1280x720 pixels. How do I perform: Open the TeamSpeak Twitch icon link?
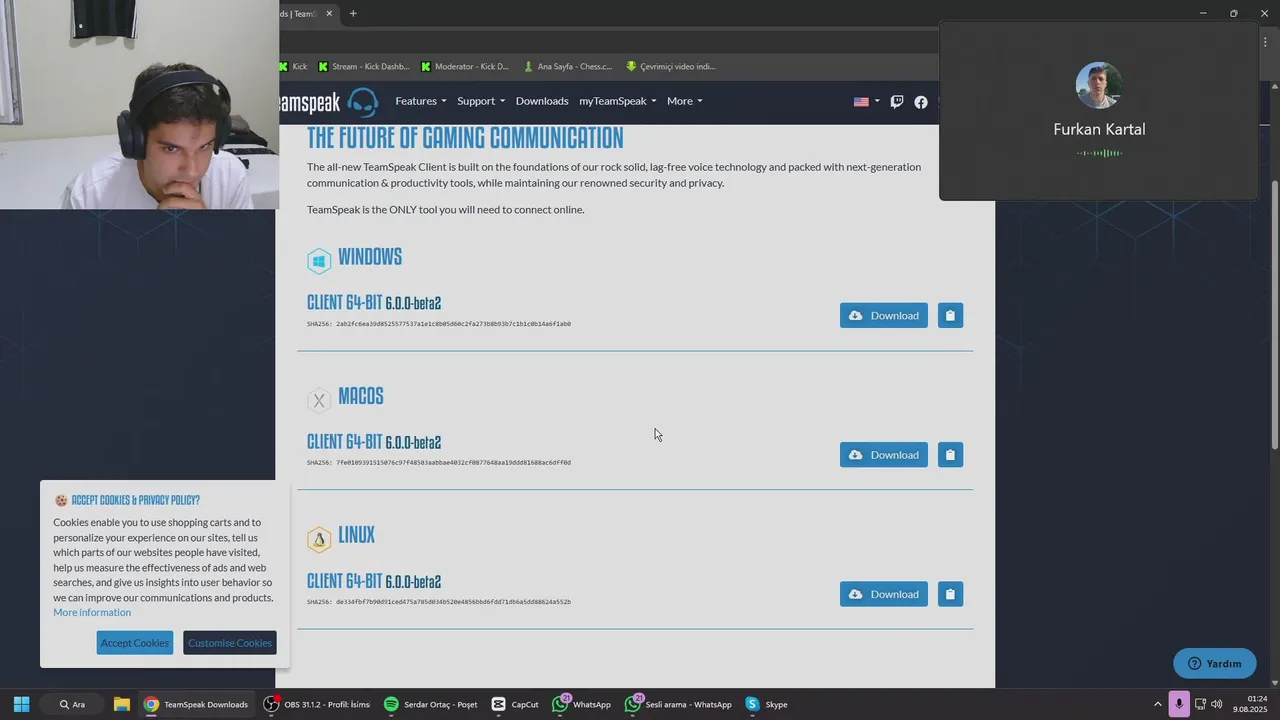897,101
